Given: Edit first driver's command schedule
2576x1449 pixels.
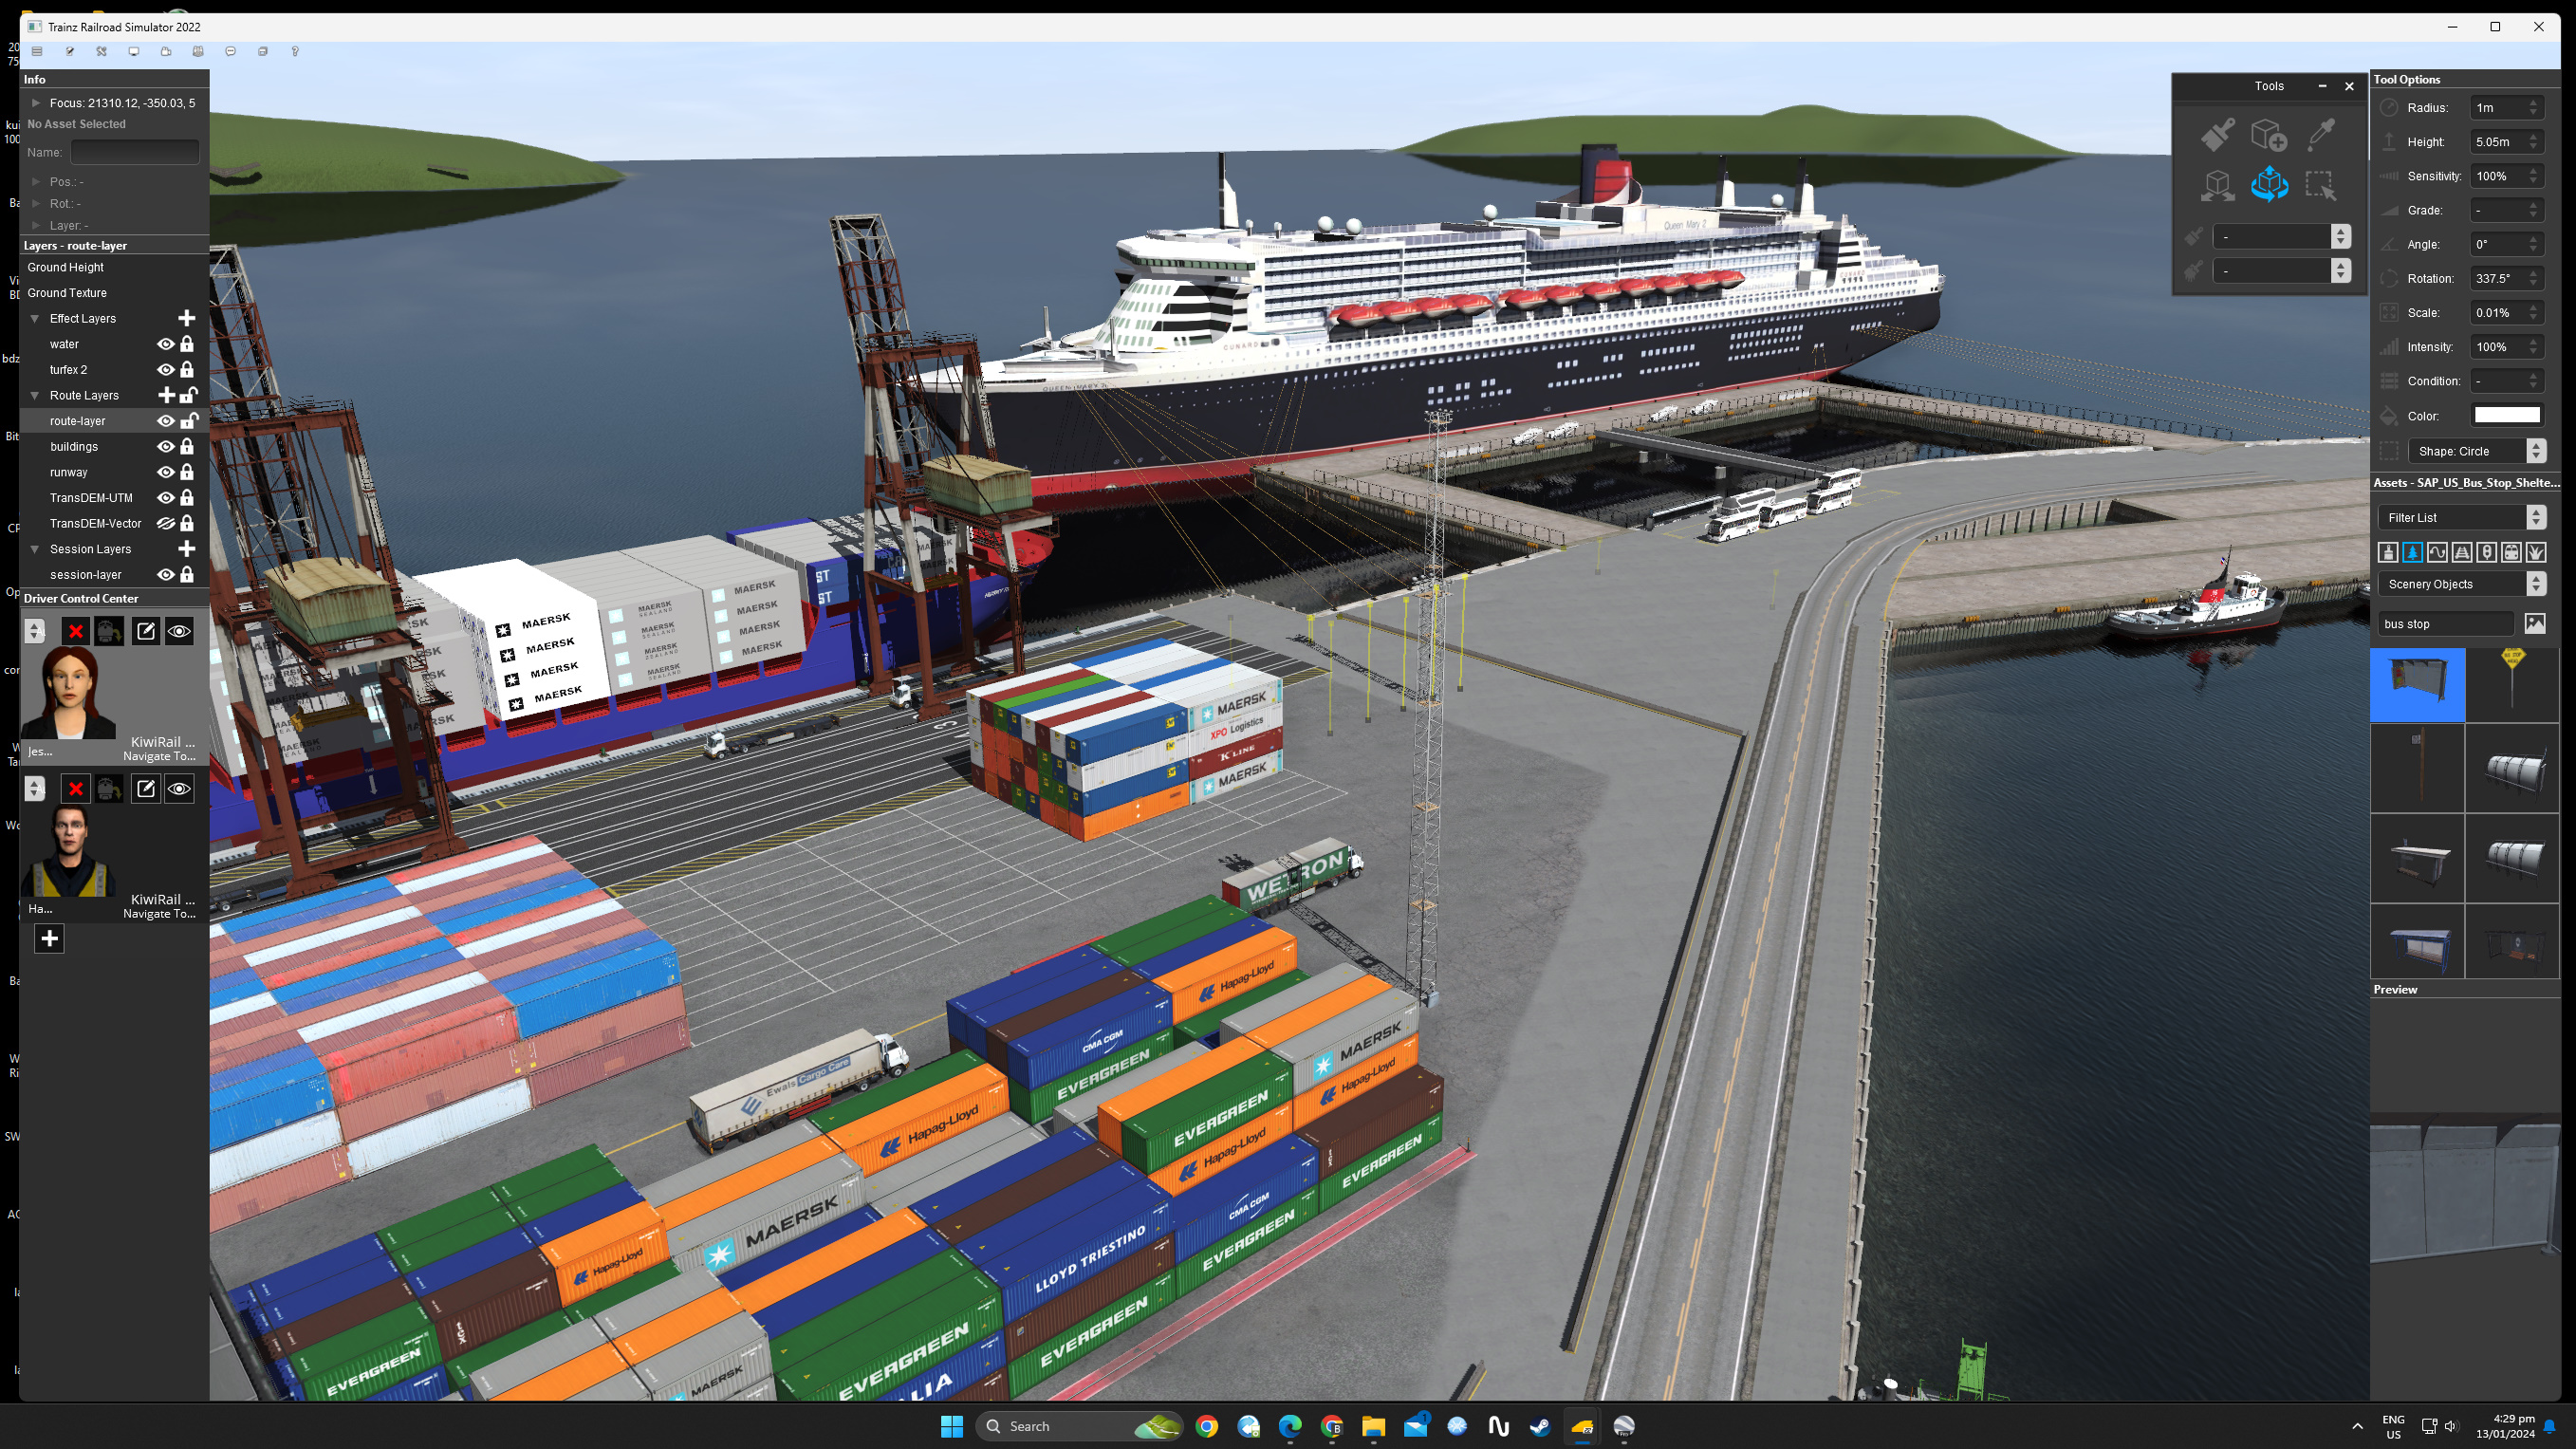Looking at the screenshot, I should pos(145,631).
